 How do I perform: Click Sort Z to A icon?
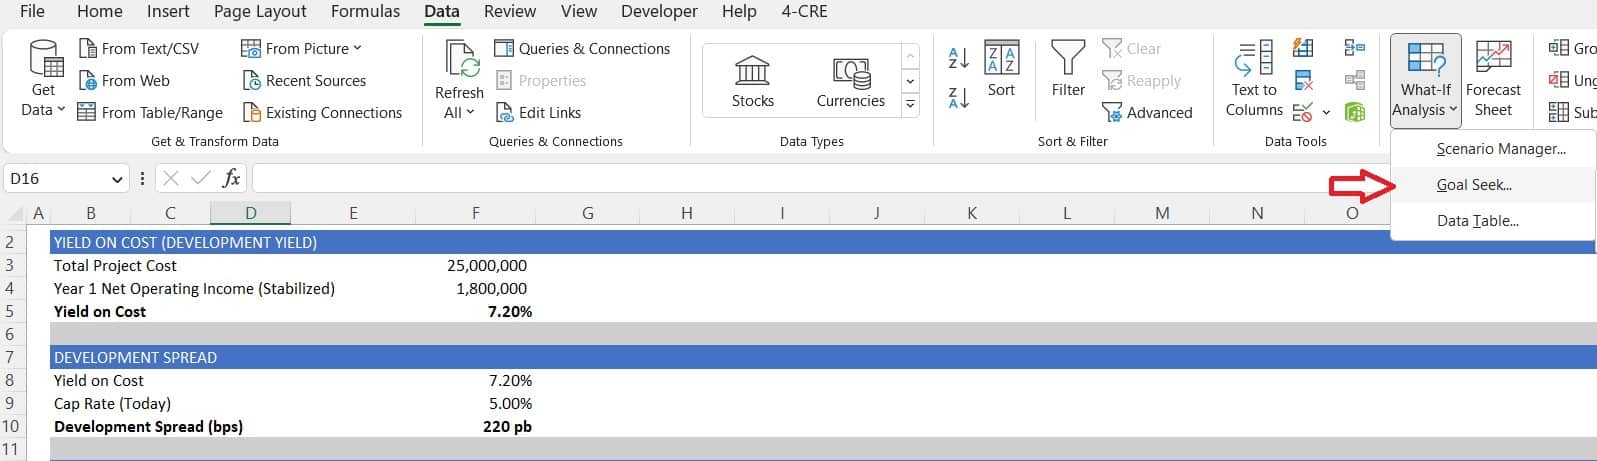tap(958, 98)
